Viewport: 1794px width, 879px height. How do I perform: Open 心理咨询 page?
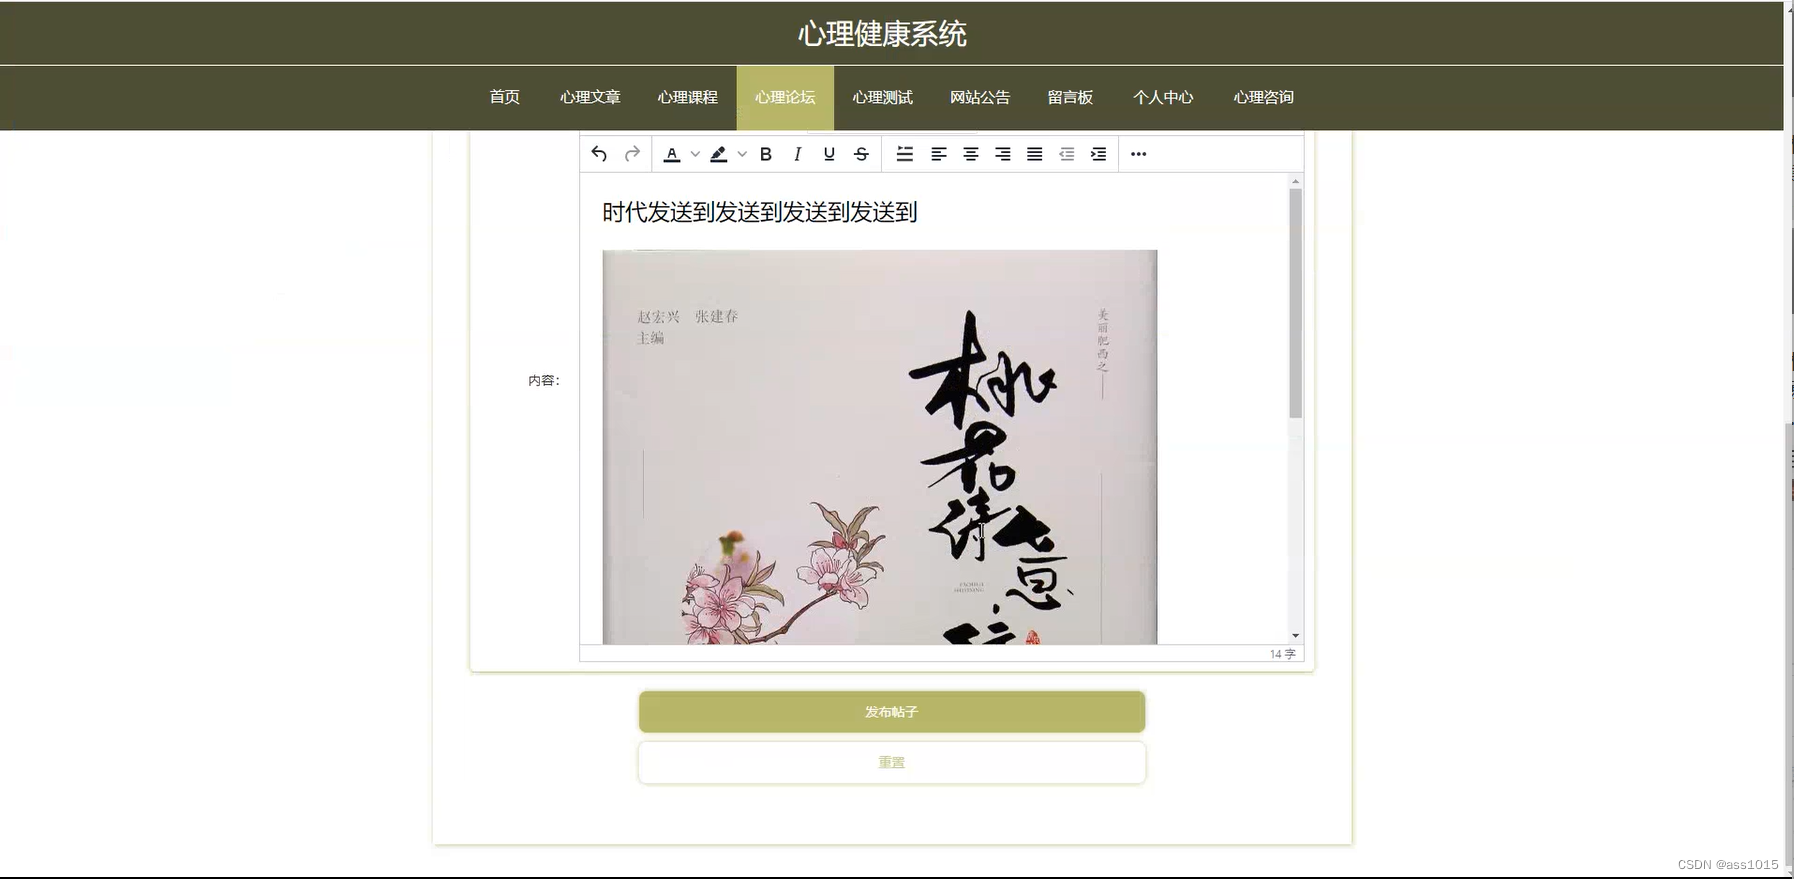click(x=1263, y=97)
